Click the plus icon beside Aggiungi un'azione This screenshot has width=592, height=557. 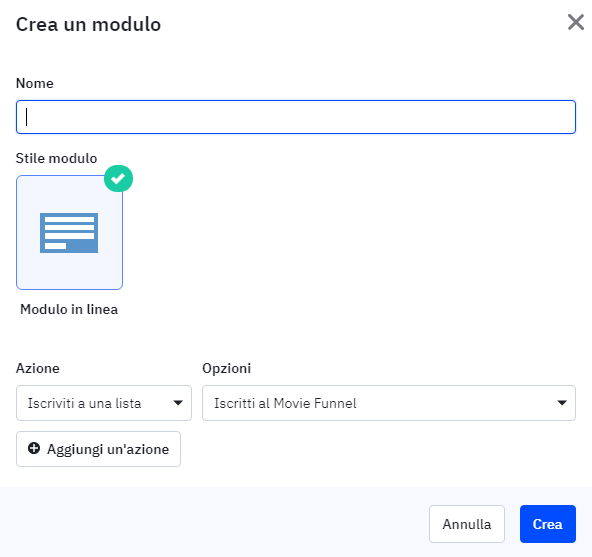point(34,448)
